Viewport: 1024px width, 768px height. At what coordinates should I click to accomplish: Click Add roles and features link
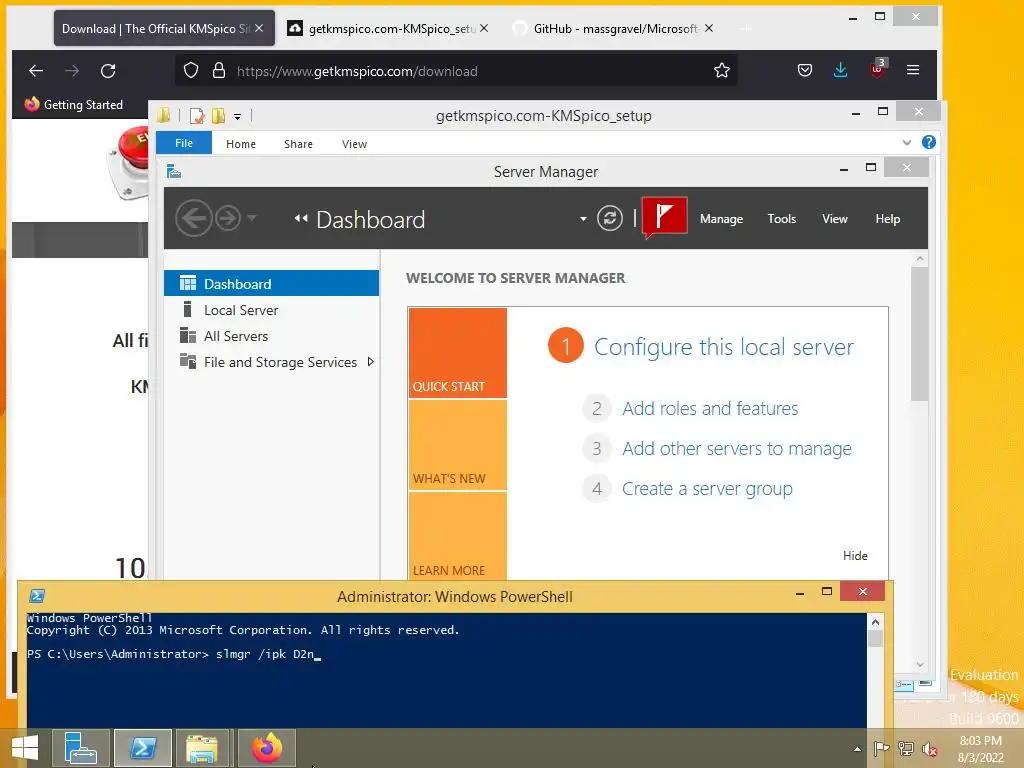tap(710, 409)
